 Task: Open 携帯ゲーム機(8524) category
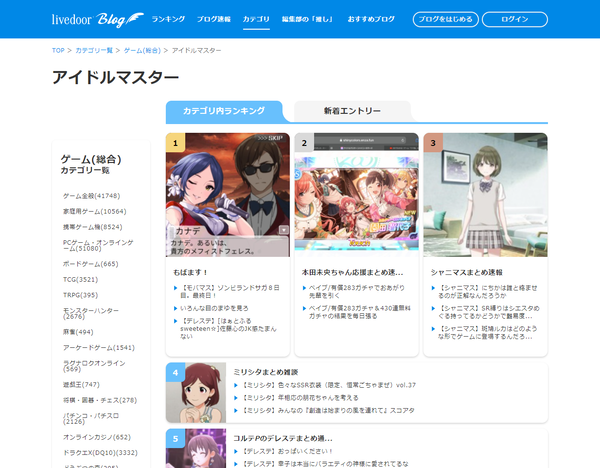coord(93,227)
